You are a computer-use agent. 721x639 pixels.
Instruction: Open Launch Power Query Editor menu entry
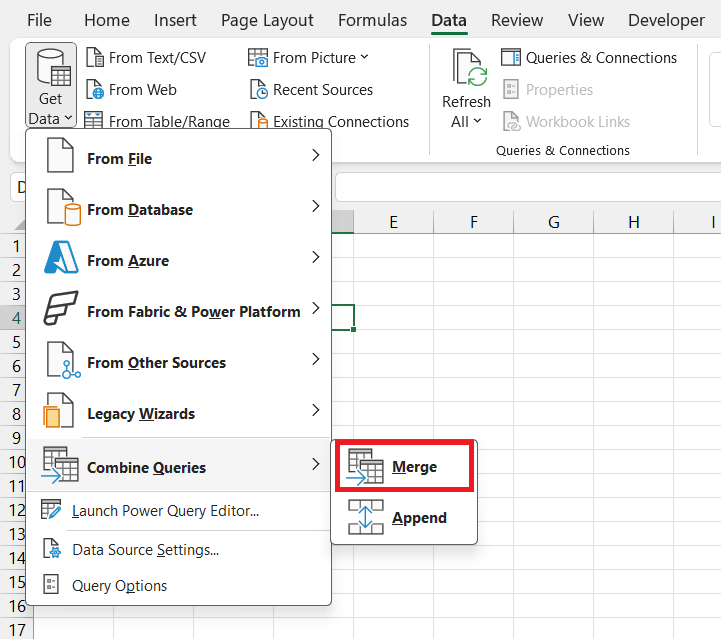point(179,511)
